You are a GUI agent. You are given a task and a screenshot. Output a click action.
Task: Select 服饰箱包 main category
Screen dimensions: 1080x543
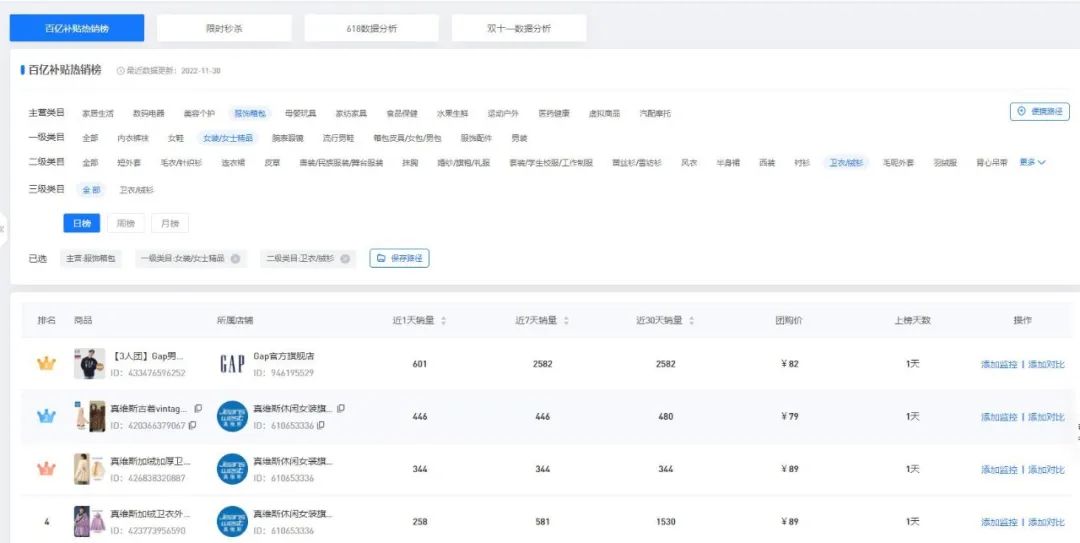250,114
